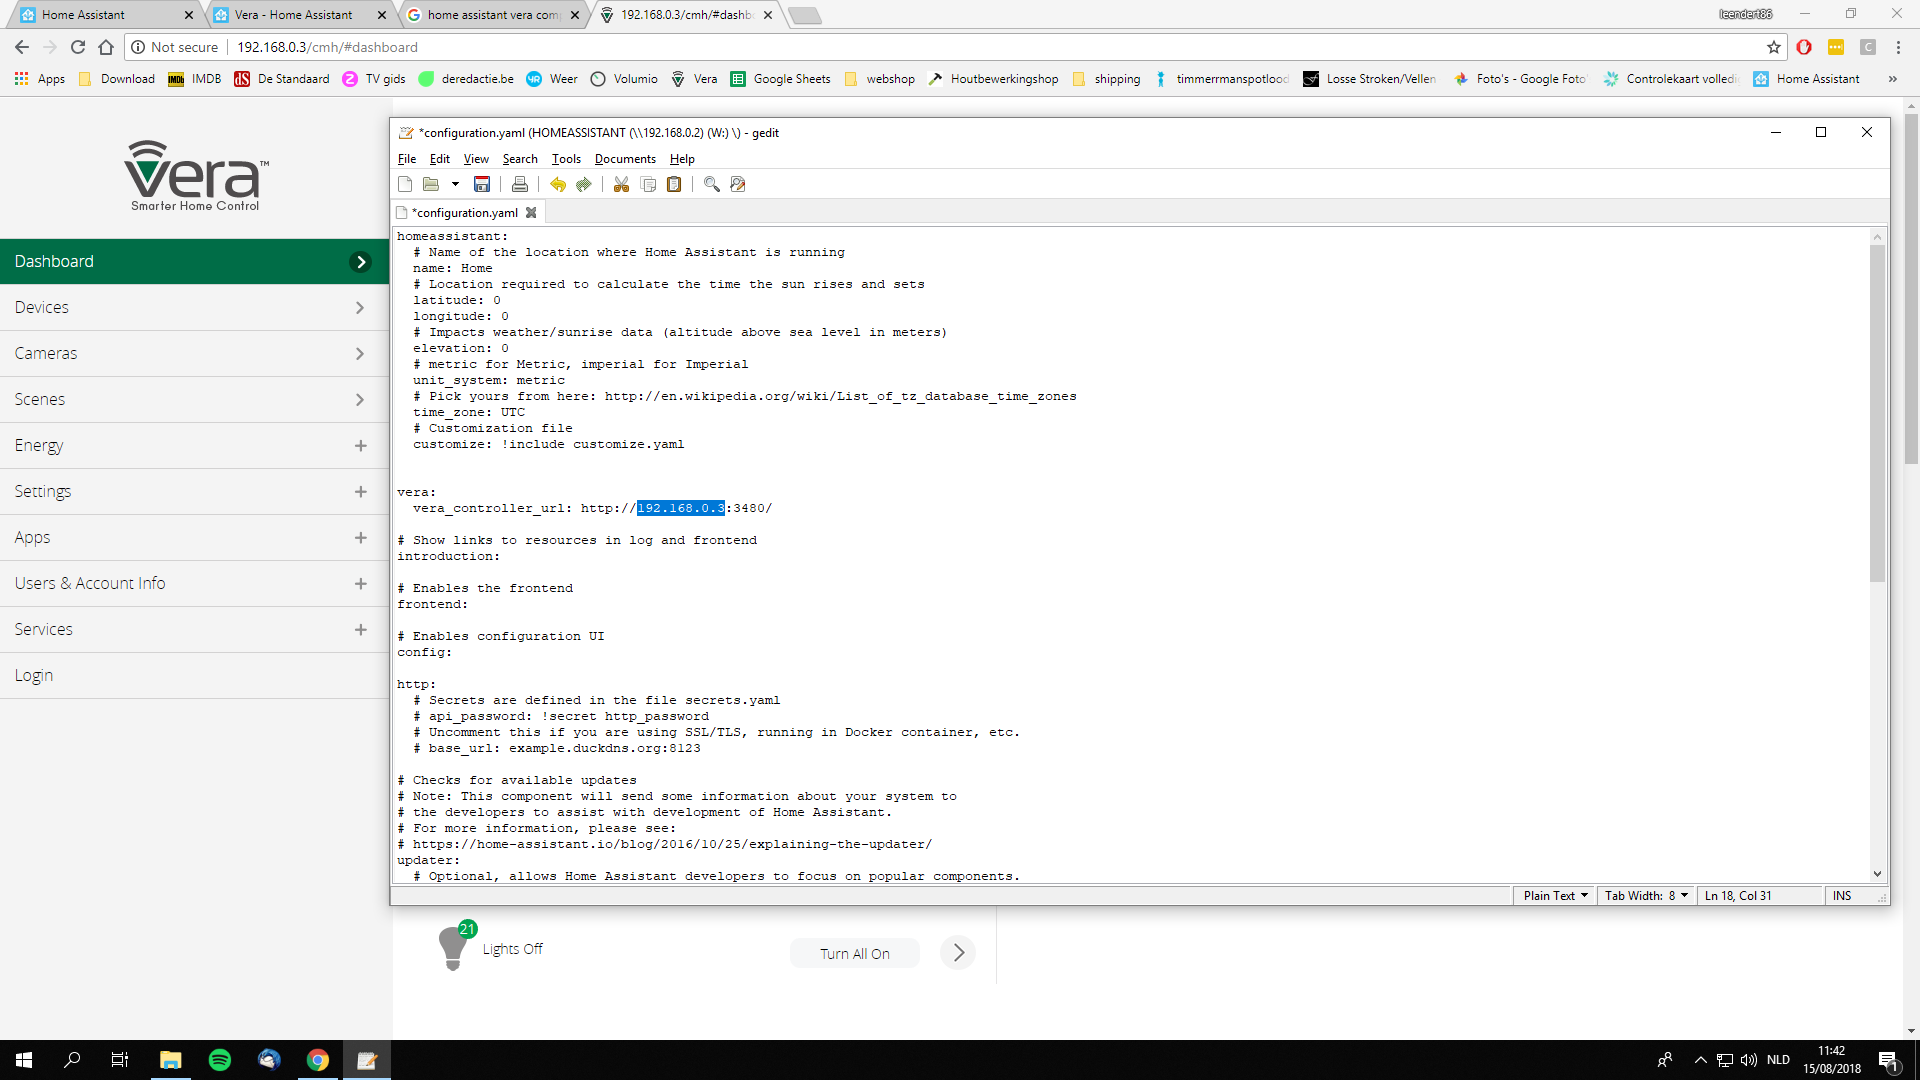Undo the last edit in gedit

tap(558, 184)
